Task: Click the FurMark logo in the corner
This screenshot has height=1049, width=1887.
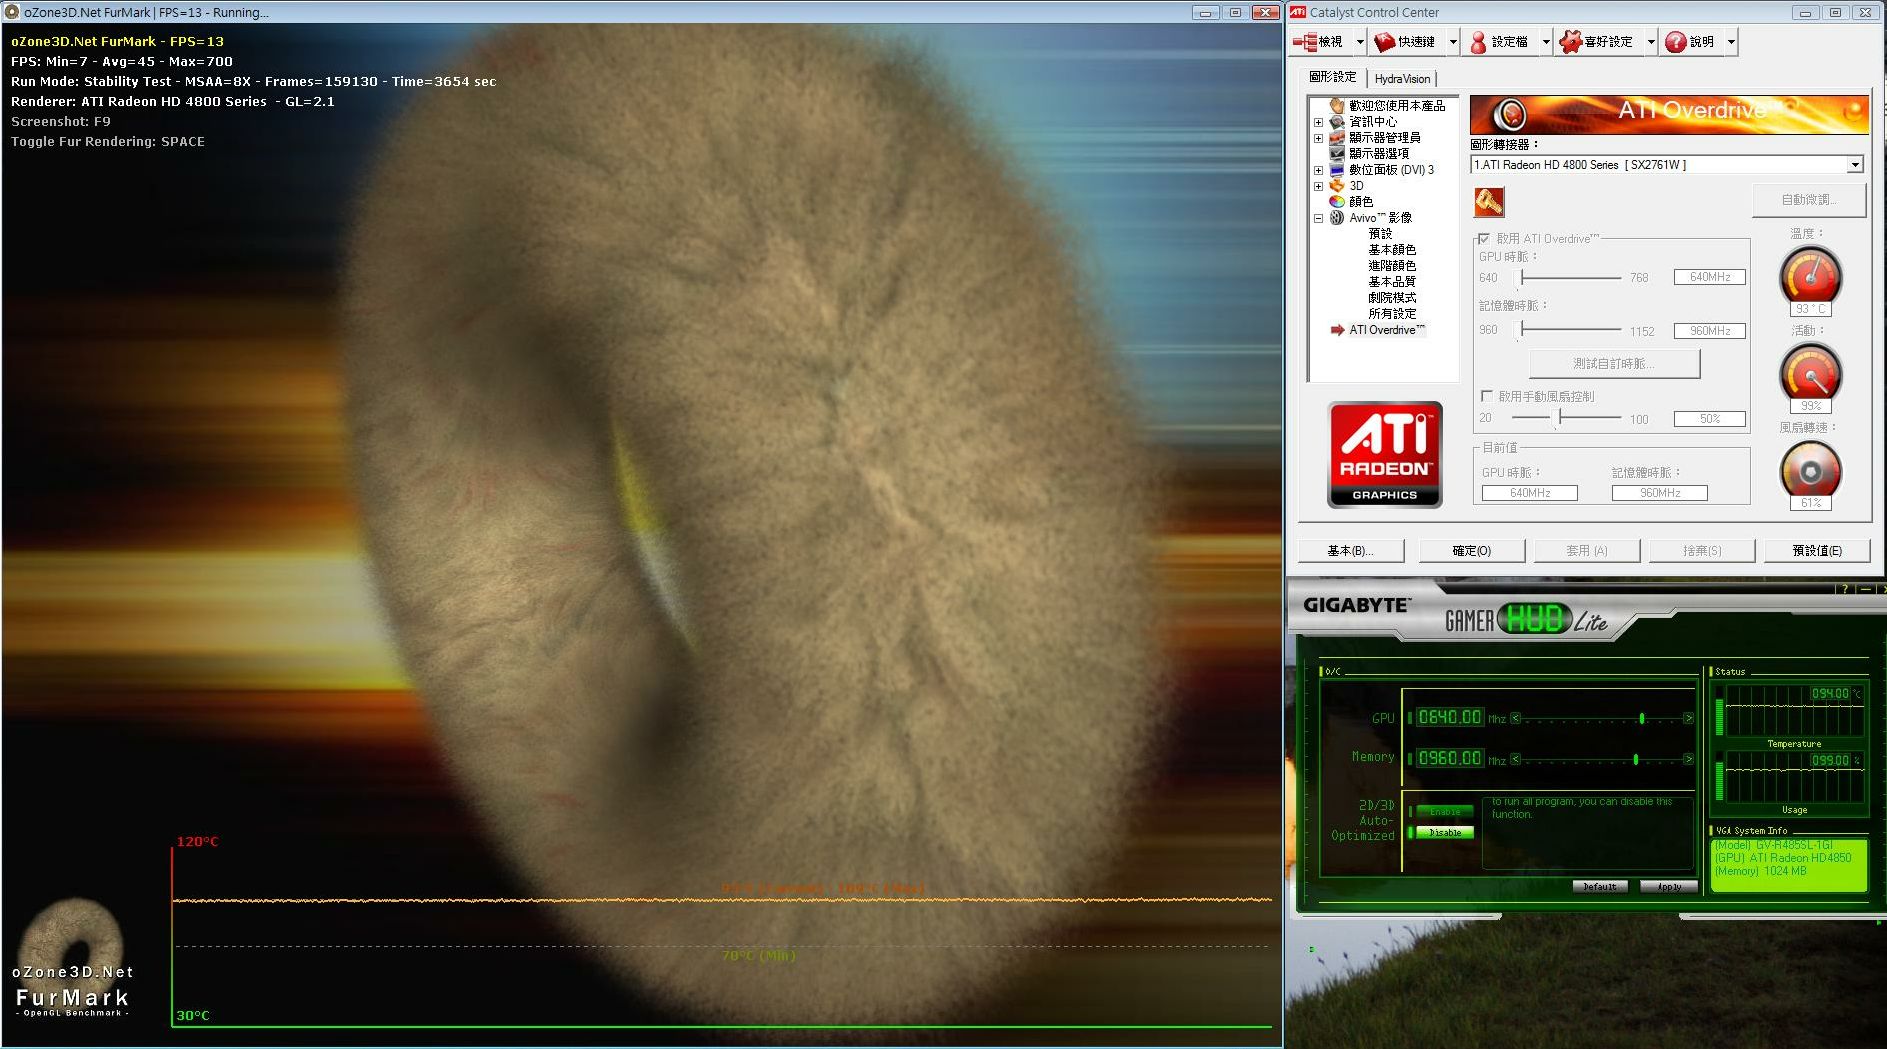Action: coord(72,960)
